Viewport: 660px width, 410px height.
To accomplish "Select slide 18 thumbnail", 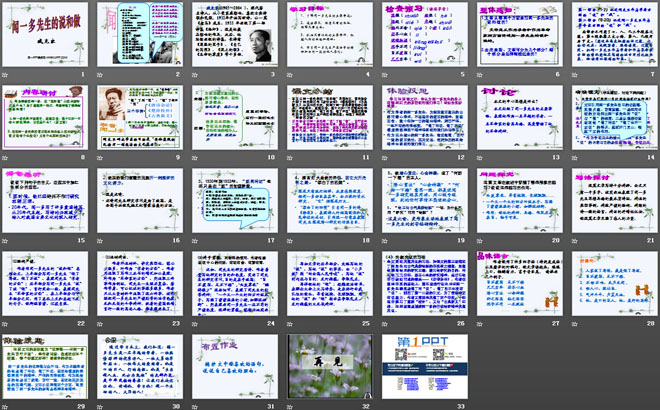I will (x=330, y=200).
